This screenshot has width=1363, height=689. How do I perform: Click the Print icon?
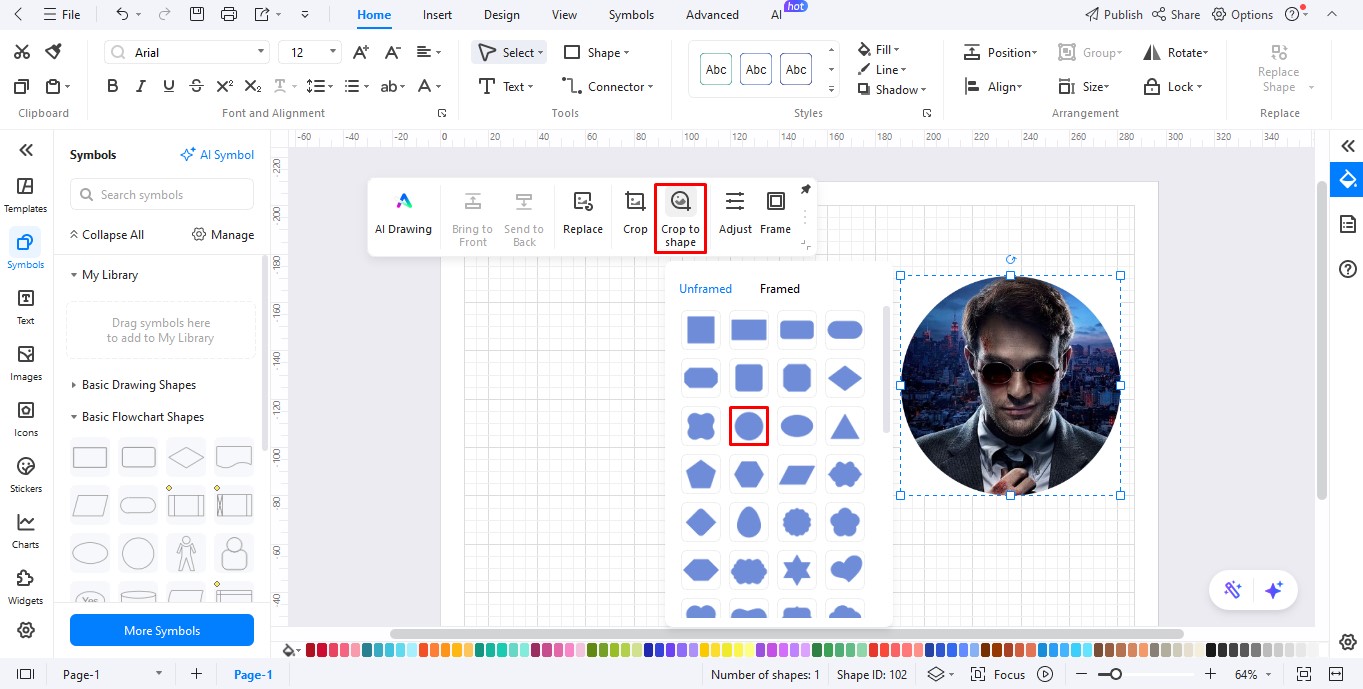pyautogui.click(x=229, y=14)
